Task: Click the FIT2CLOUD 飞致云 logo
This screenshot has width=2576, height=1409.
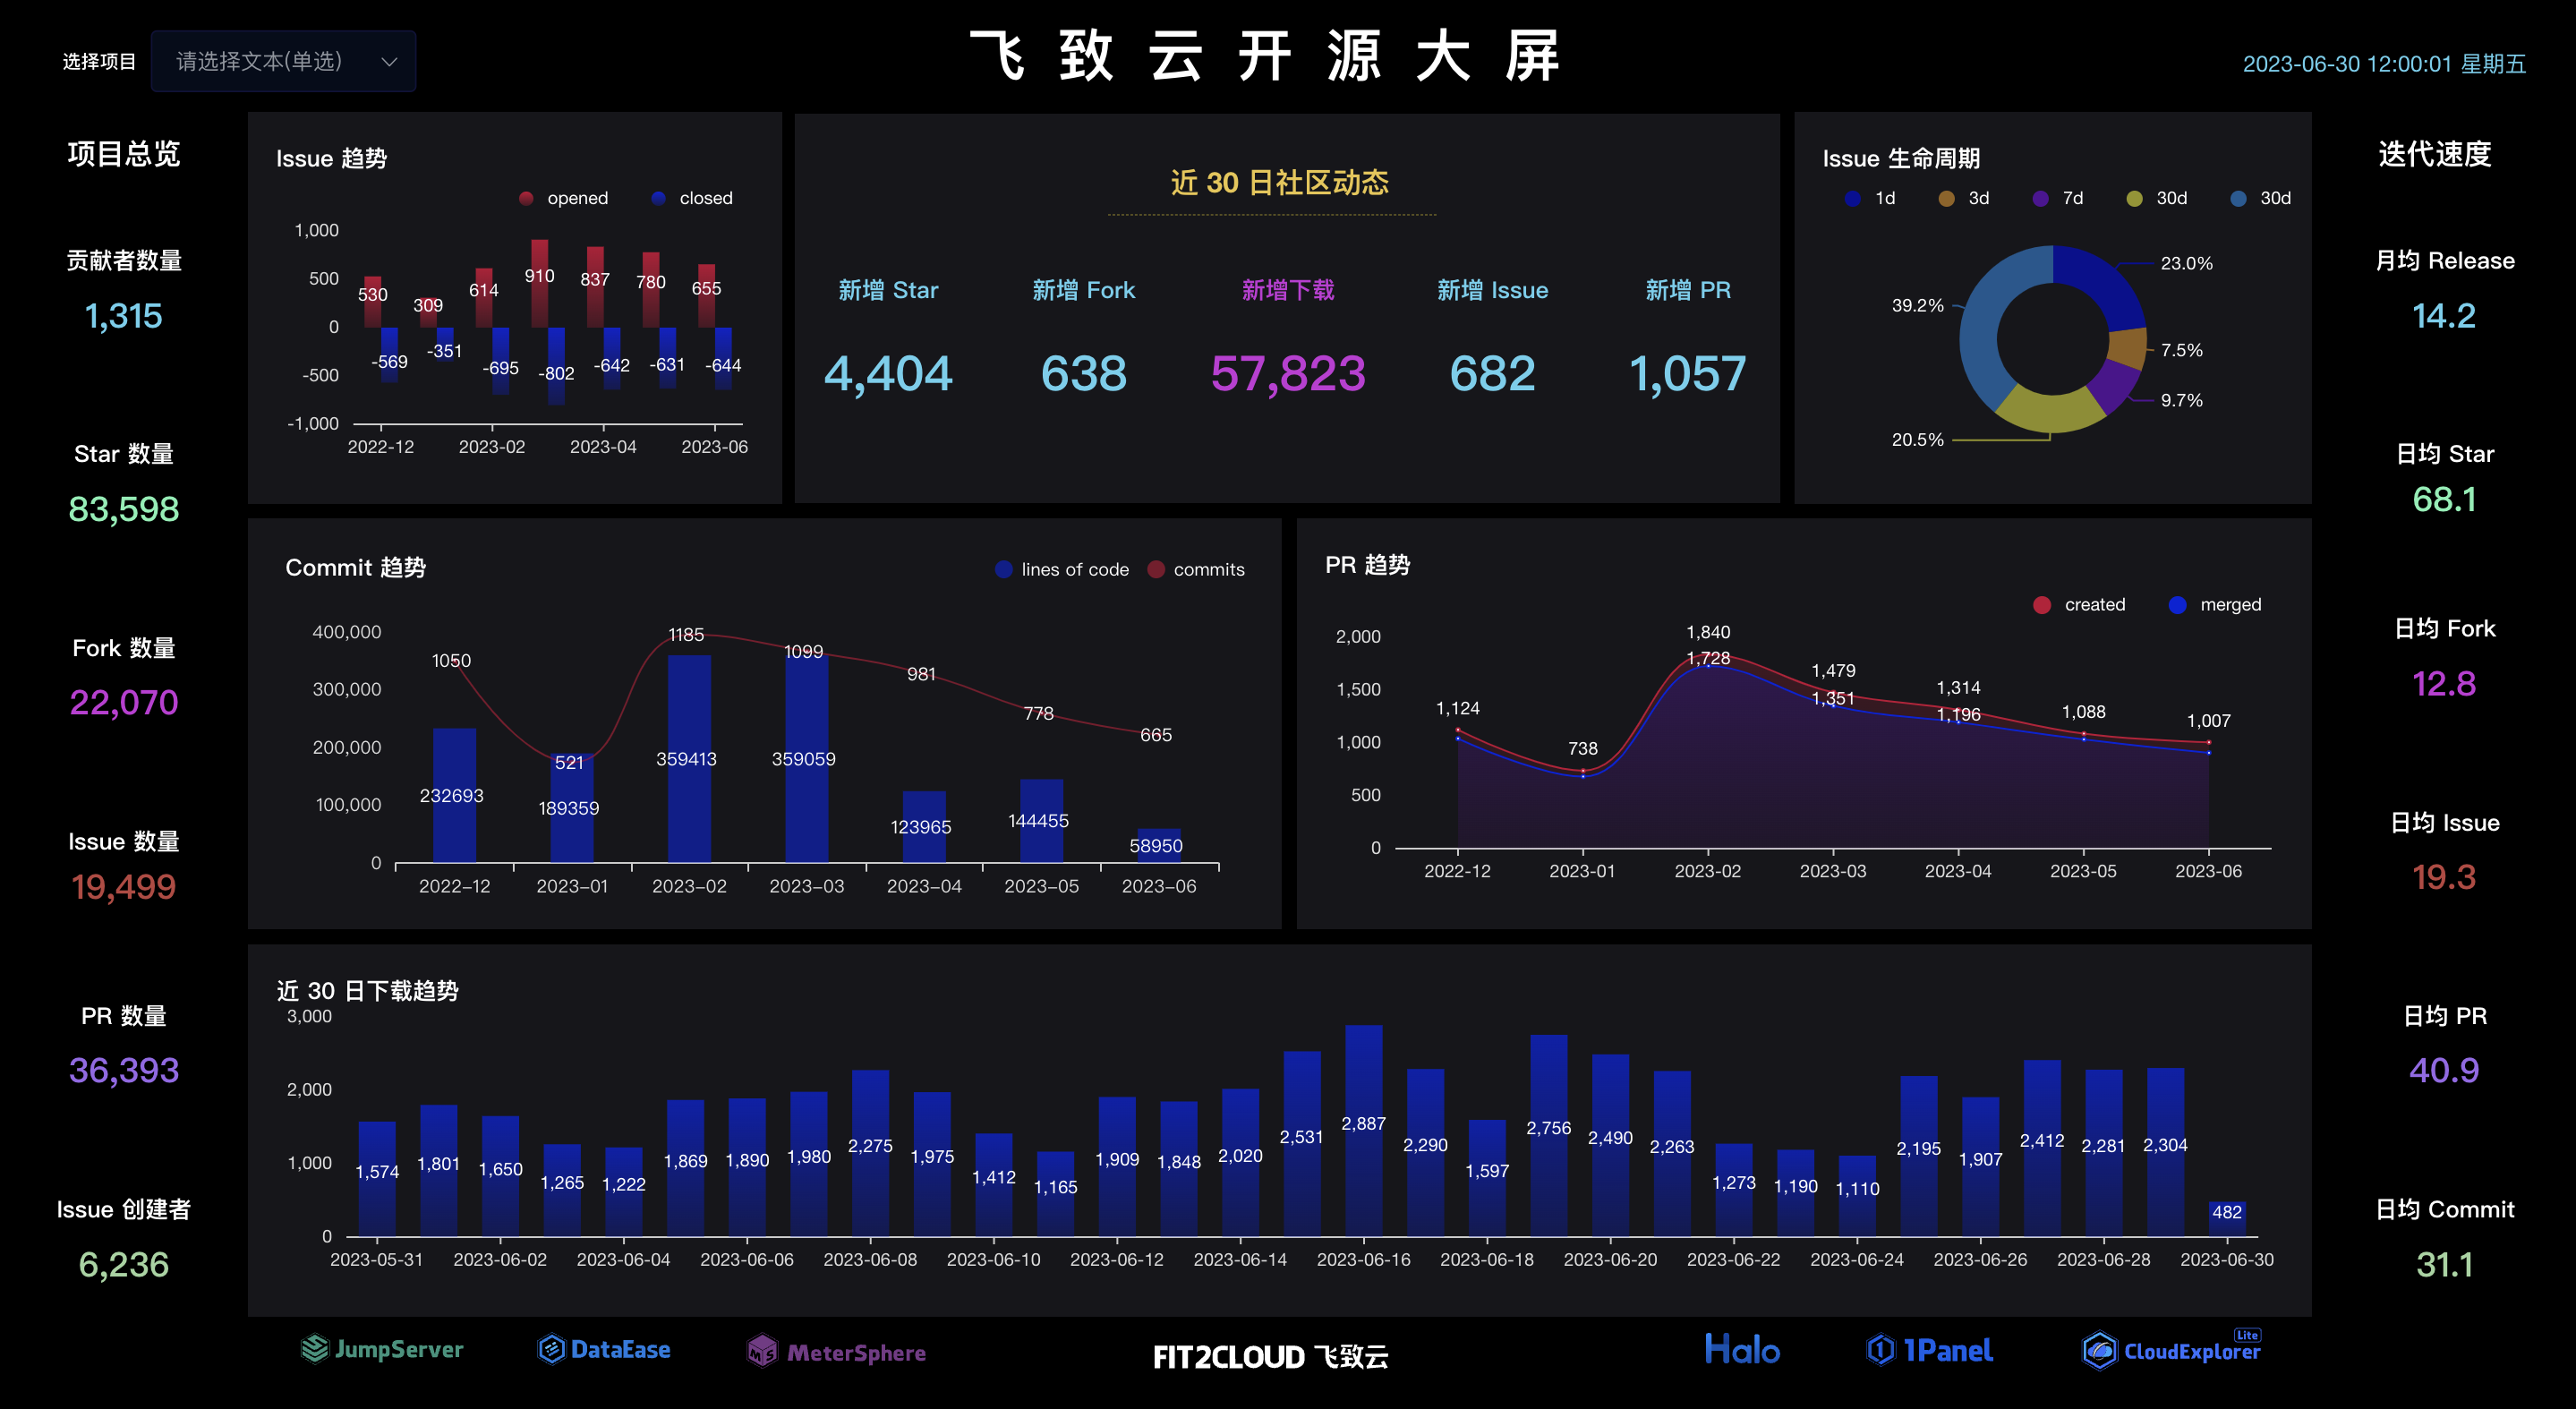Action: [1270, 1356]
